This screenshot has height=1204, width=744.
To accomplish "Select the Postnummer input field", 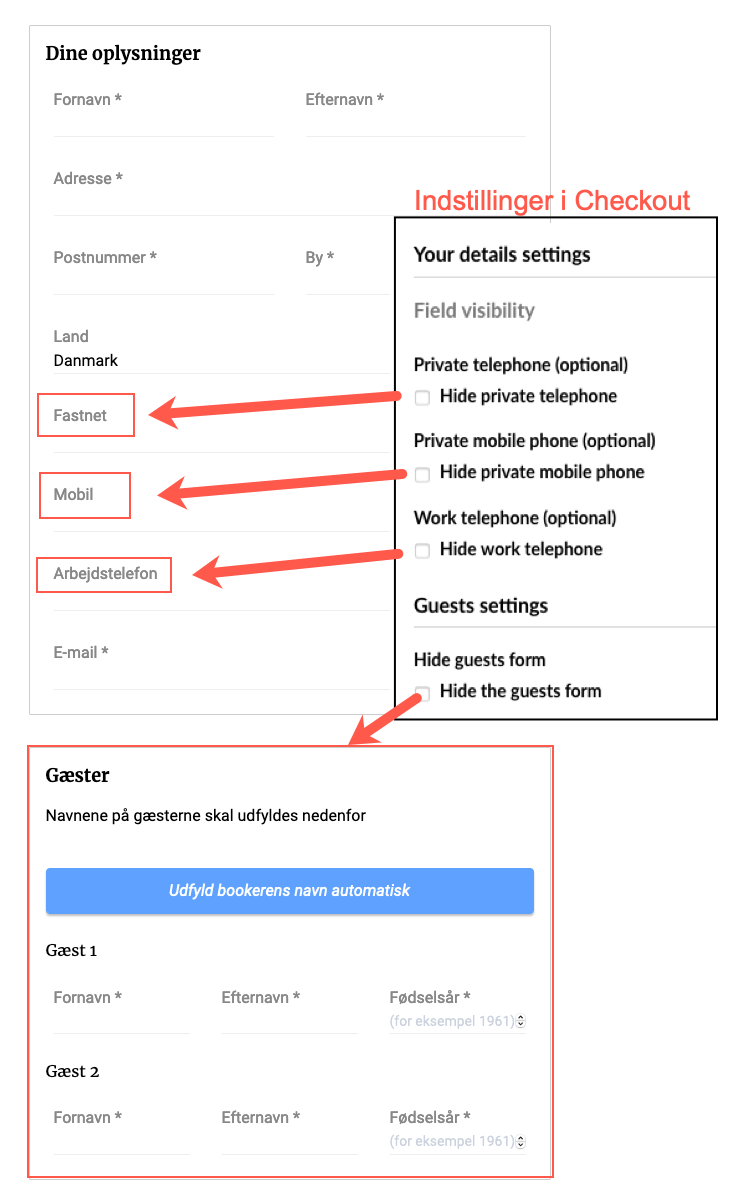I will click(x=164, y=270).
